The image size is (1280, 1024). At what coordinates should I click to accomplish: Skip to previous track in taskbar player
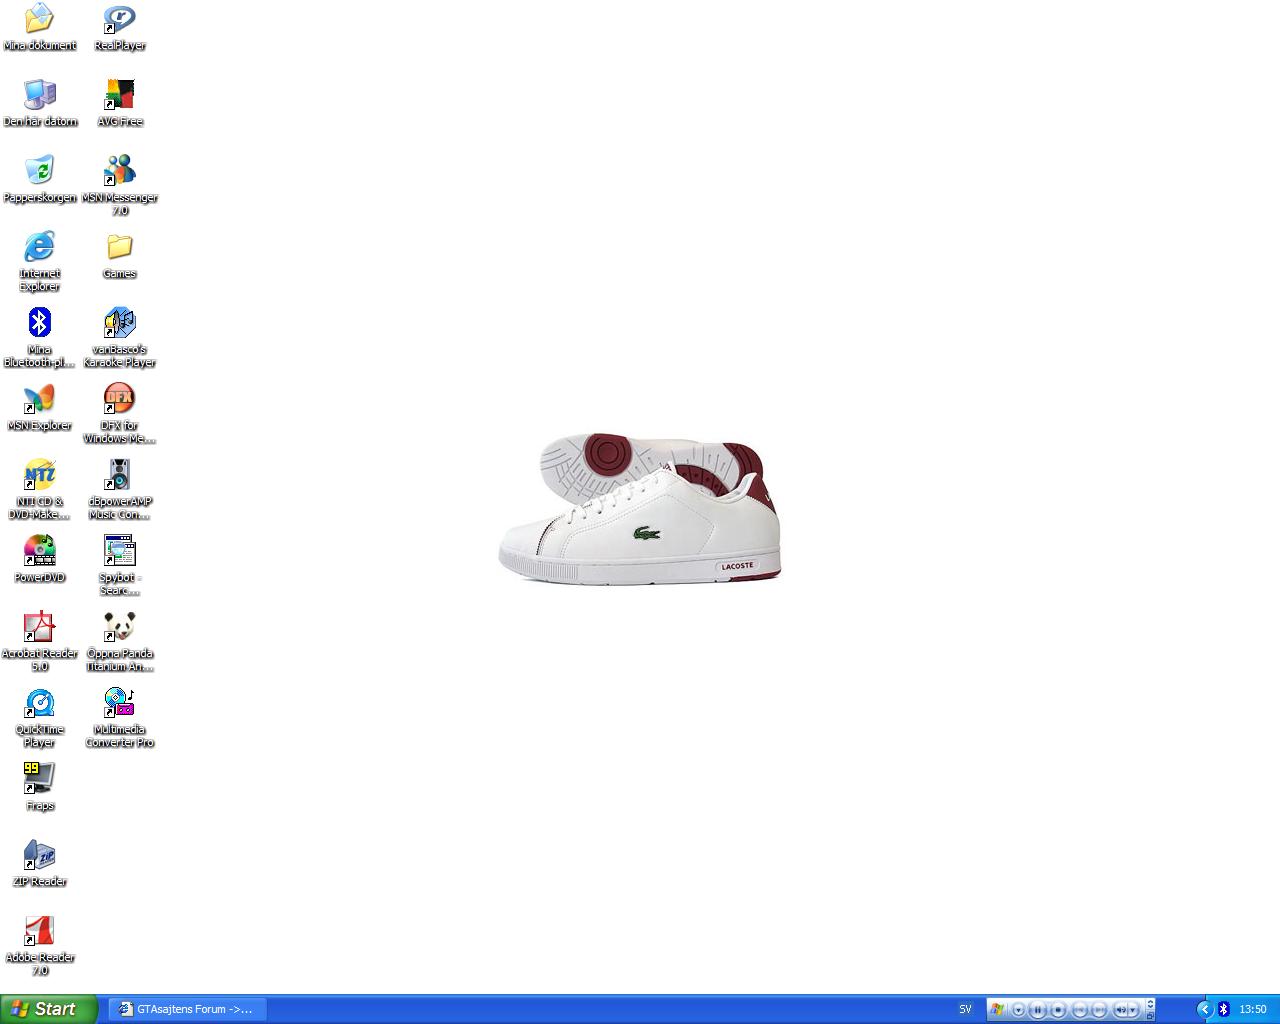(x=1080, y=1009)
